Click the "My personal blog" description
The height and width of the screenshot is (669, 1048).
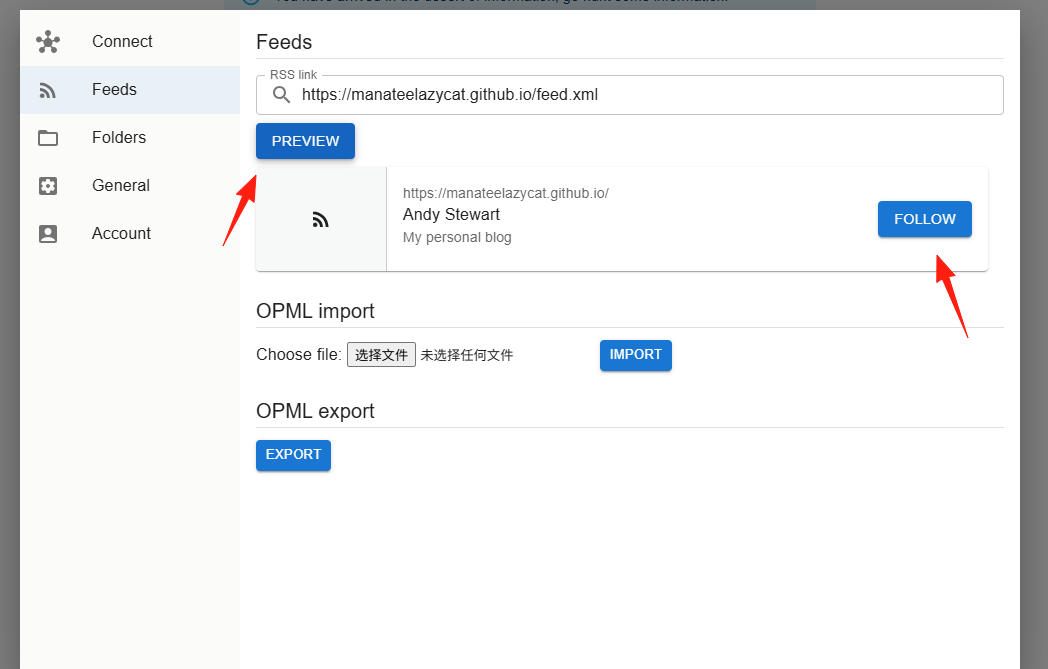coord(457,237)
